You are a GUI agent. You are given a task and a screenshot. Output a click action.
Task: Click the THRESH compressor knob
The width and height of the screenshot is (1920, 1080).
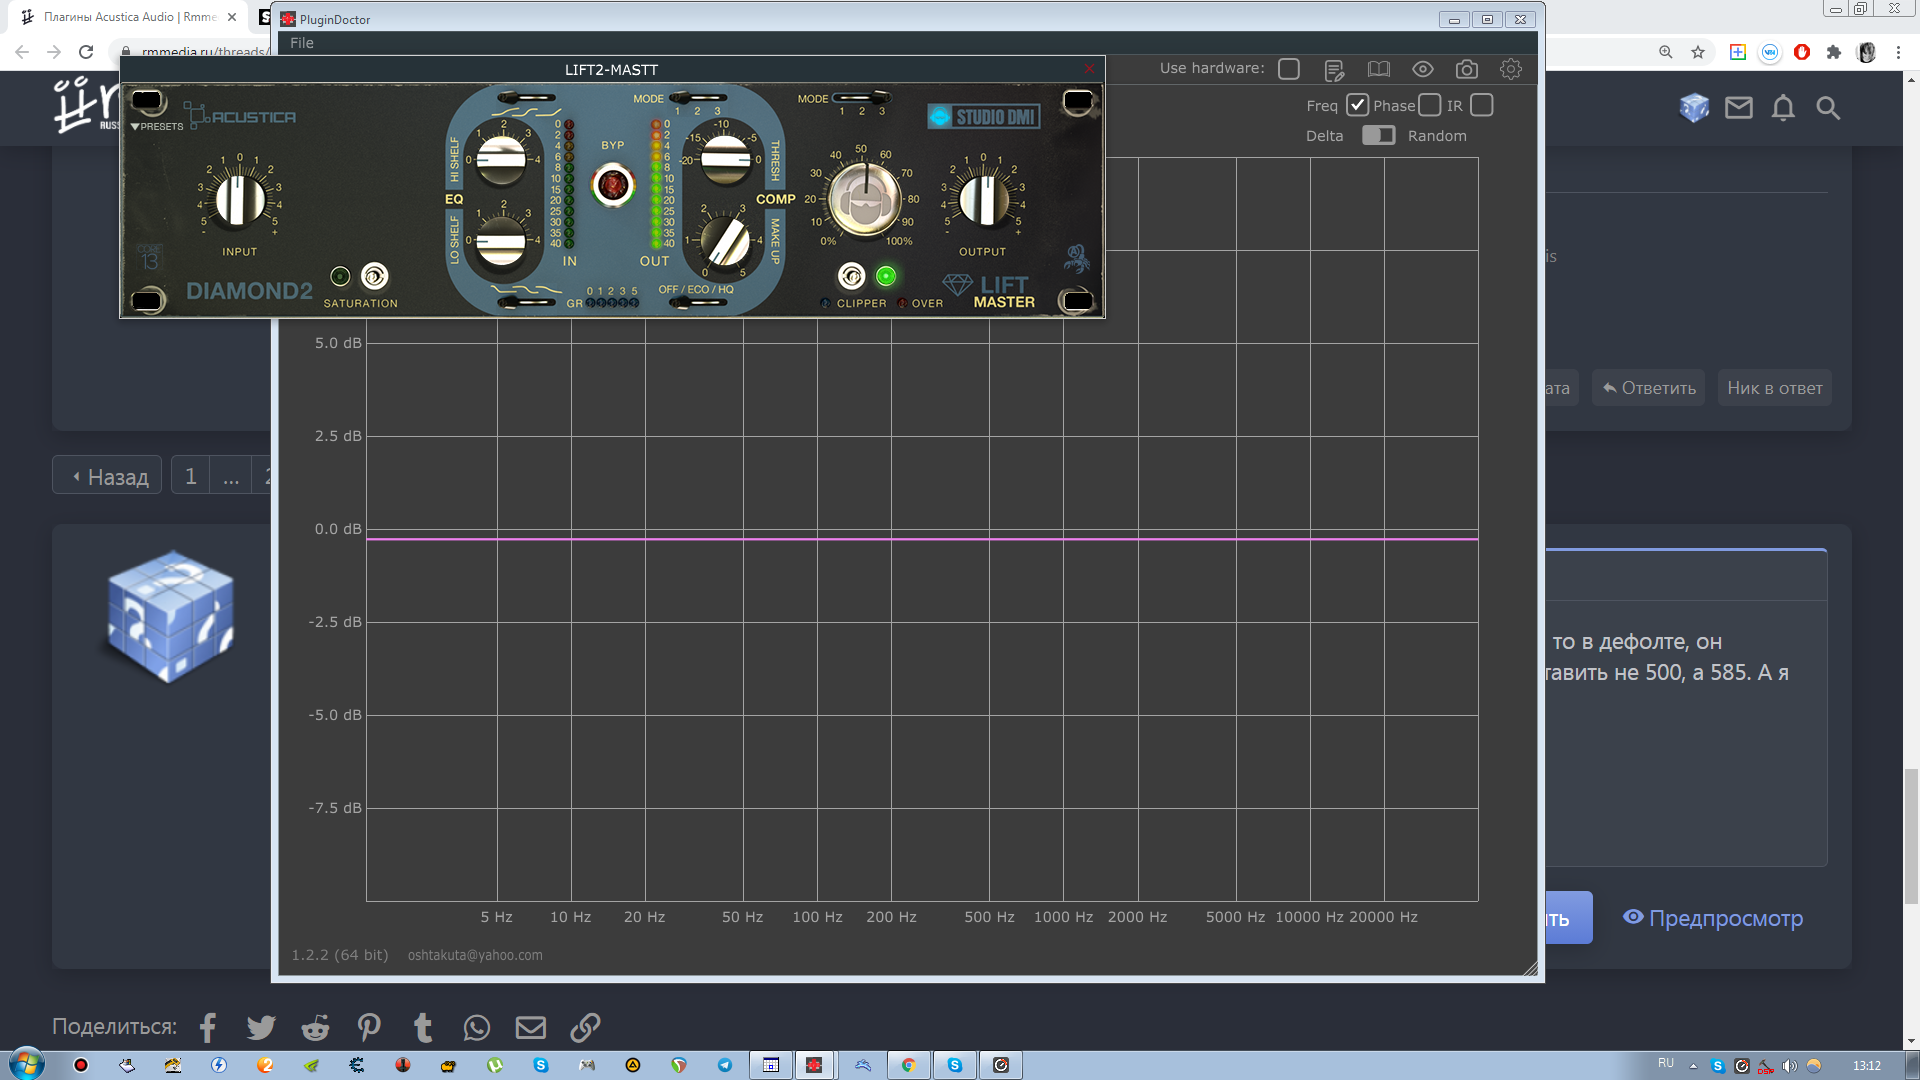click(724, 160)
